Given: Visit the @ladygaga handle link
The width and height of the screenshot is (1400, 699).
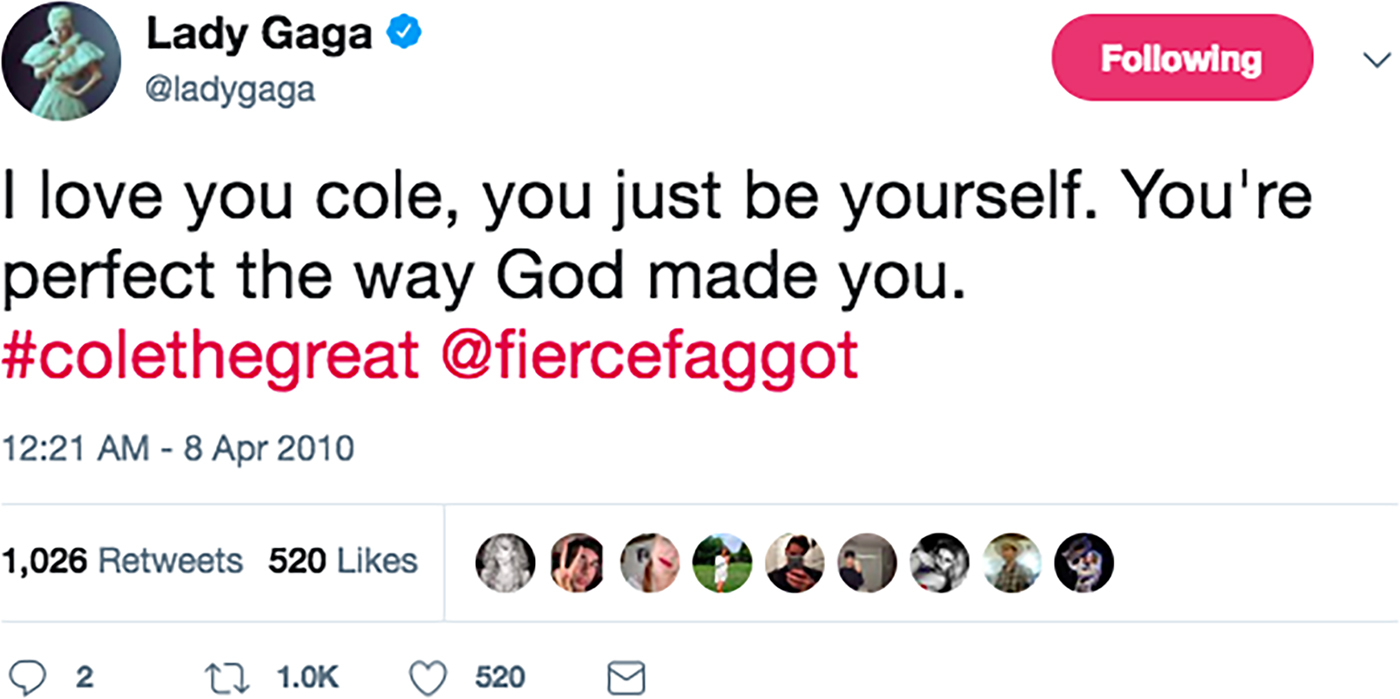Looking at the screenshot, I should 231,90.
